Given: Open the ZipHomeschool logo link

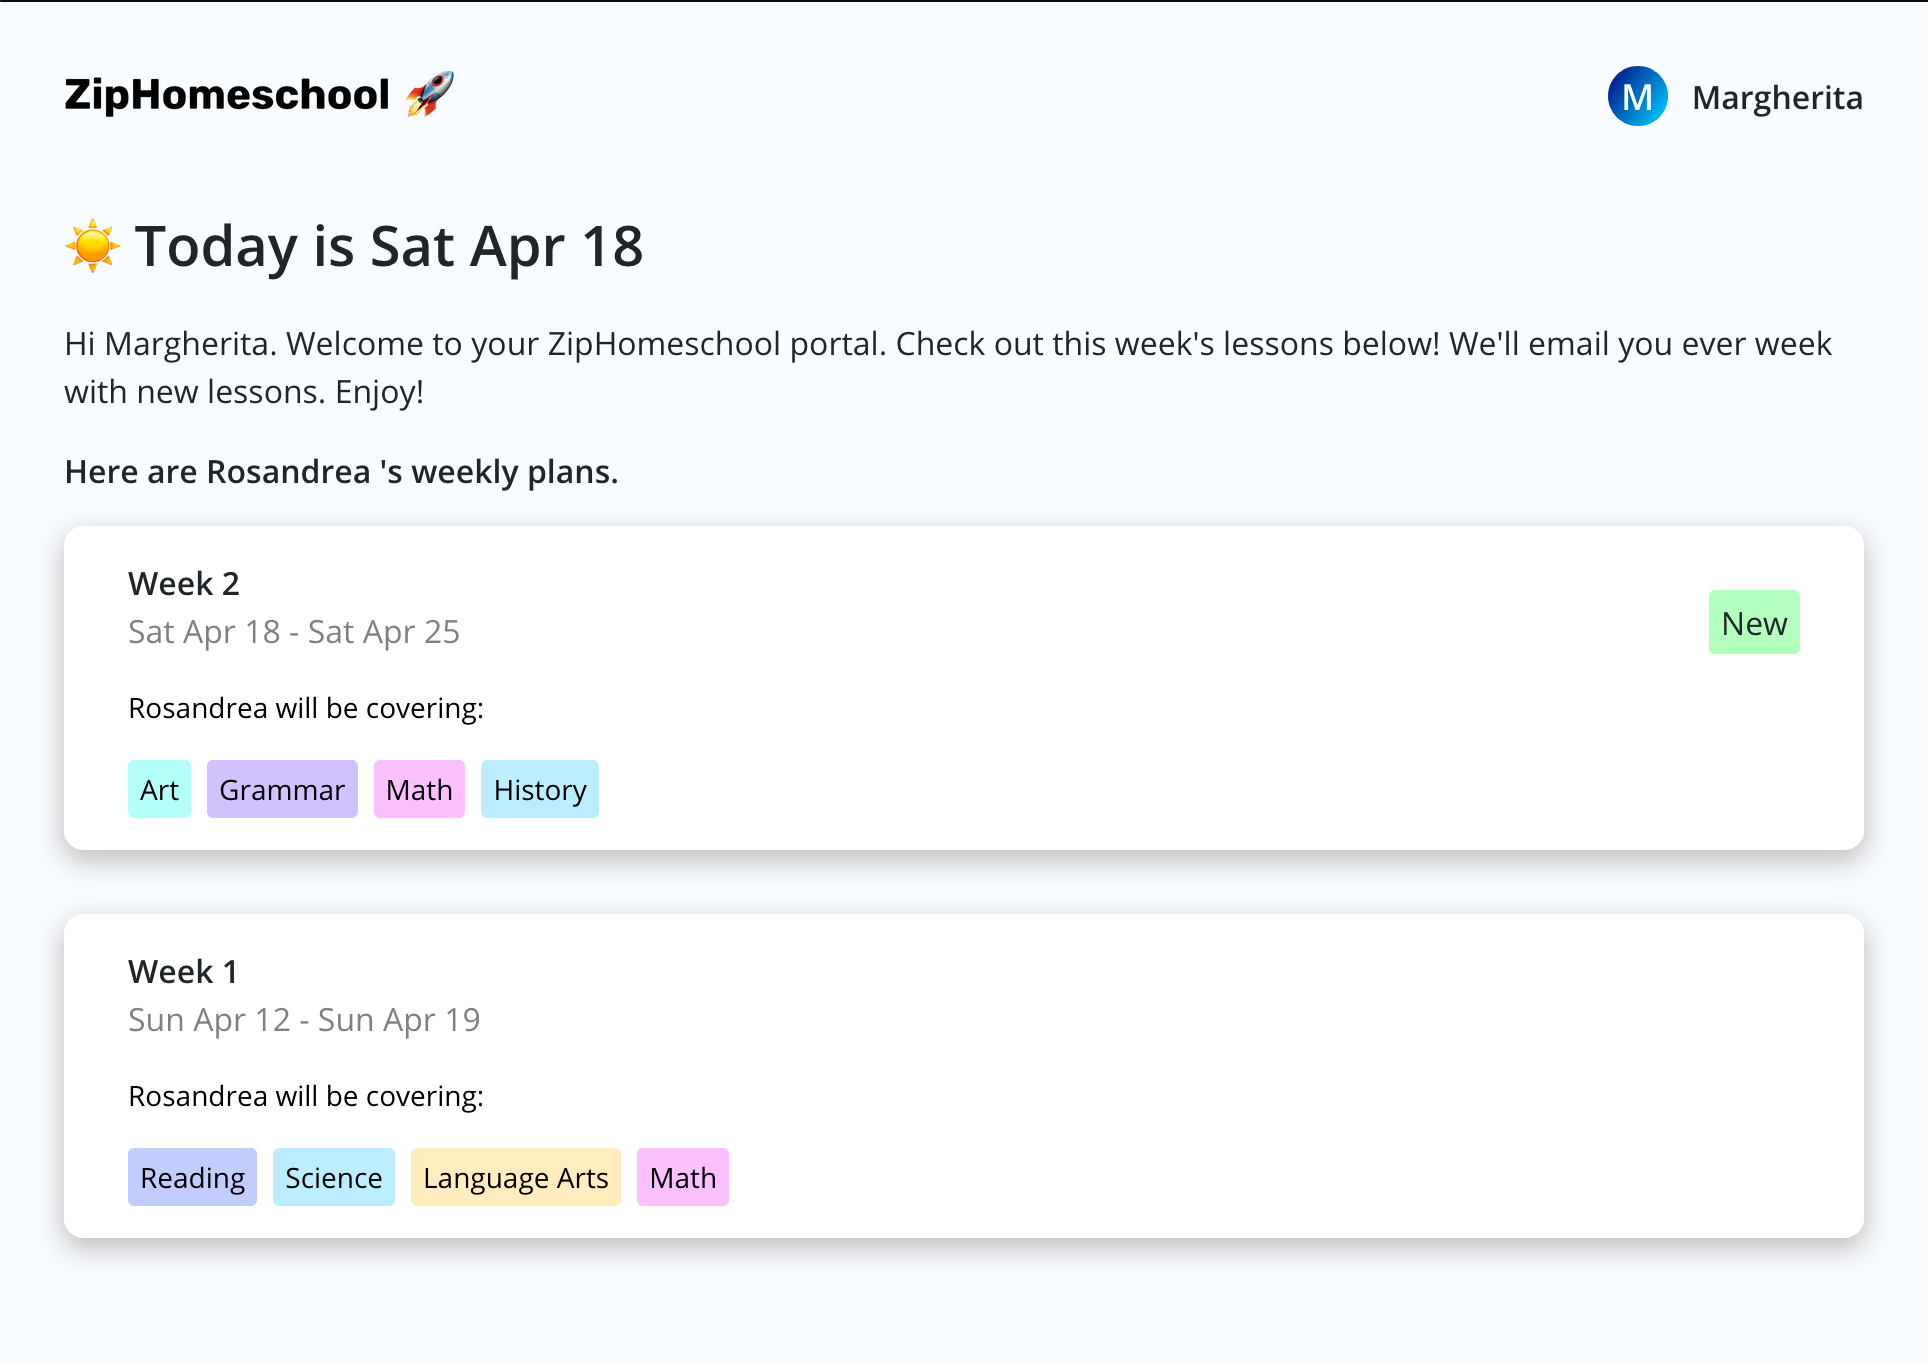Looking at the screenshot, I should [259, 94].
